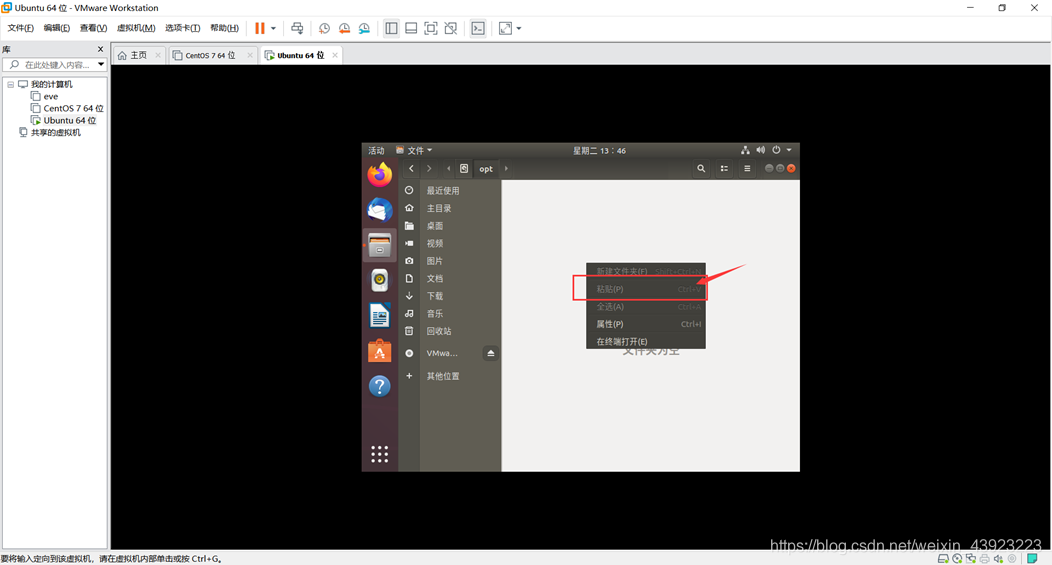The image size is (1052, 565).
Task: Go back with Files back arrow
Action: tap(411, 168)
